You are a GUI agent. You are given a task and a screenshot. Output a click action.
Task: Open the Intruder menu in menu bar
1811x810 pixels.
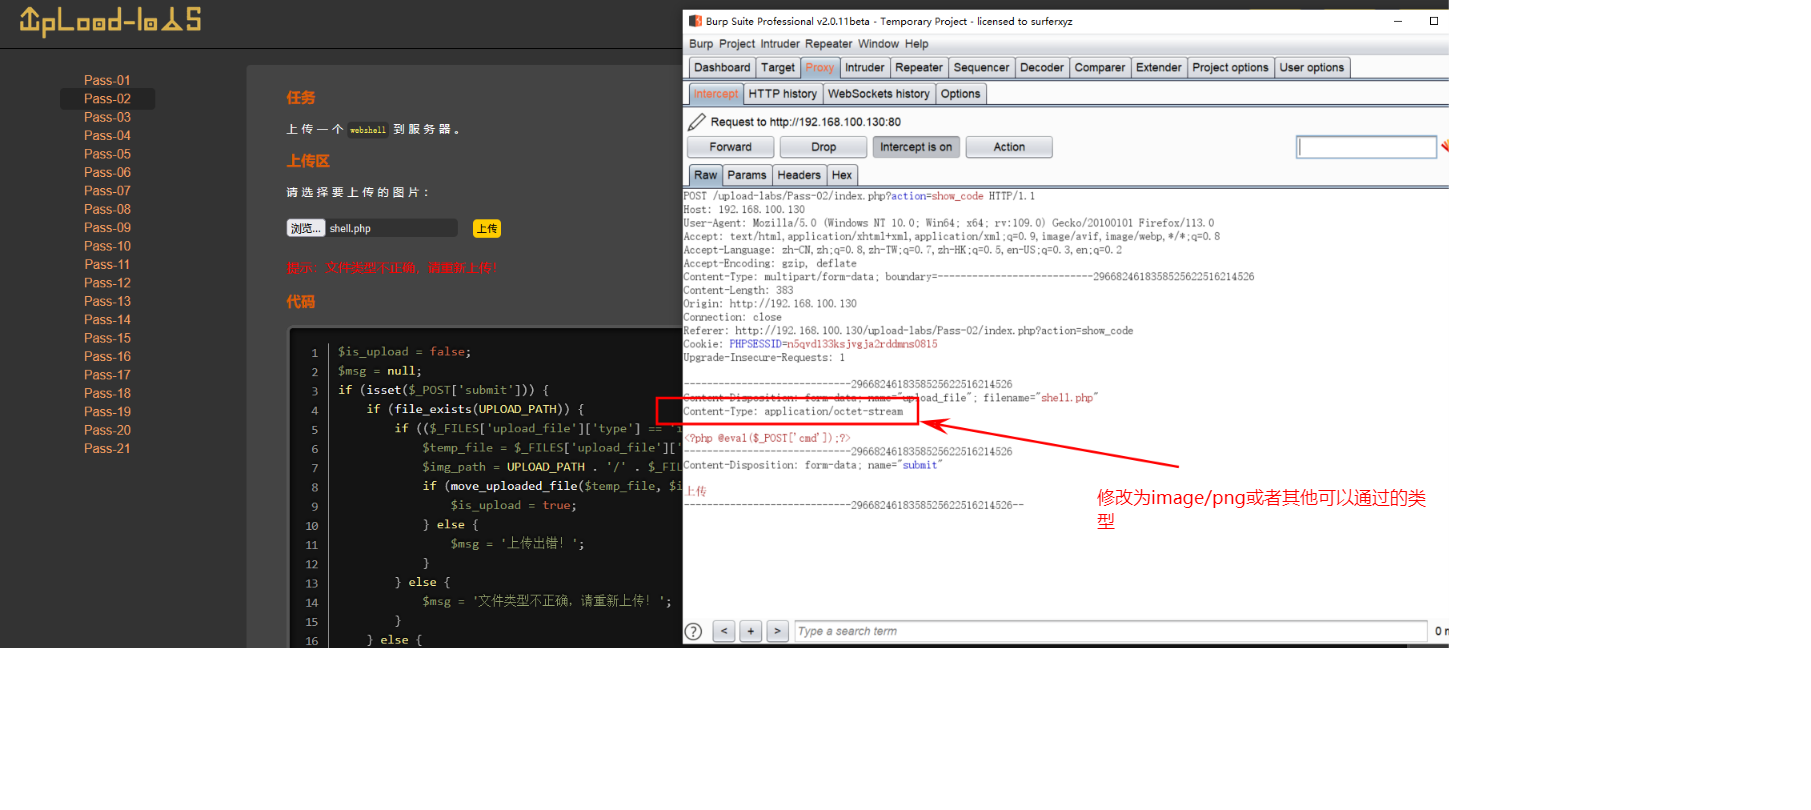[x=780, y=44]
